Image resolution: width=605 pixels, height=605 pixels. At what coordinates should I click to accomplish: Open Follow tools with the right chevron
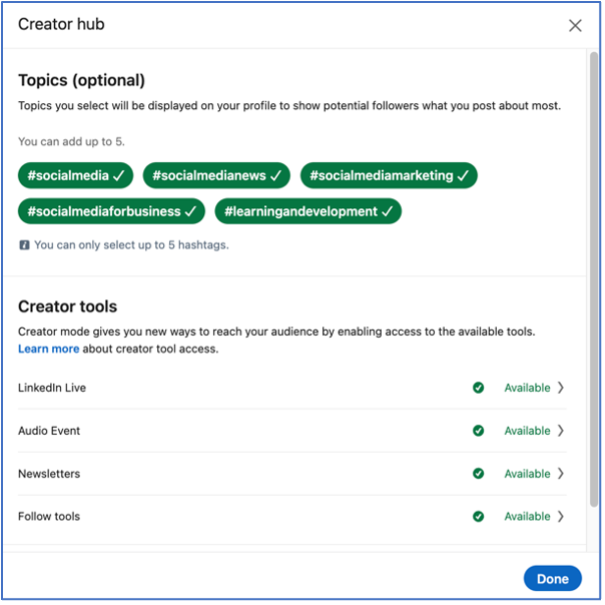pos(561,516)
